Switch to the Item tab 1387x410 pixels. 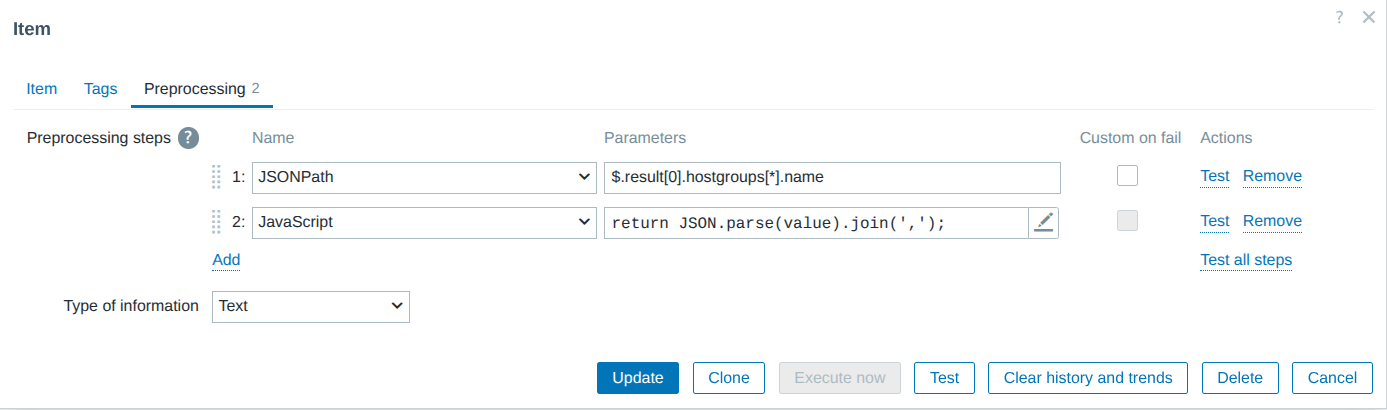click(41, 88)
